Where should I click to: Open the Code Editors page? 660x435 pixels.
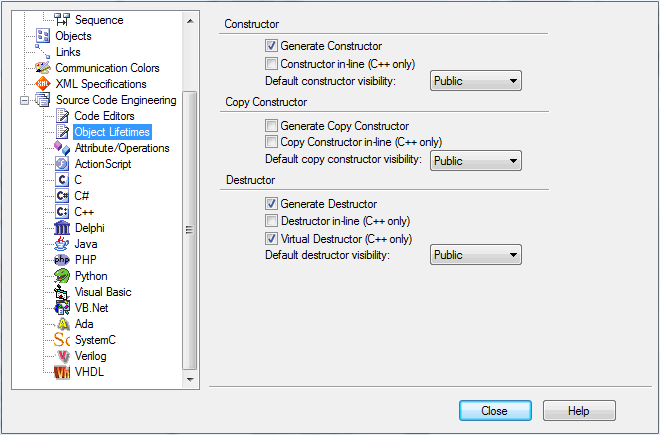tap(104, 116)
